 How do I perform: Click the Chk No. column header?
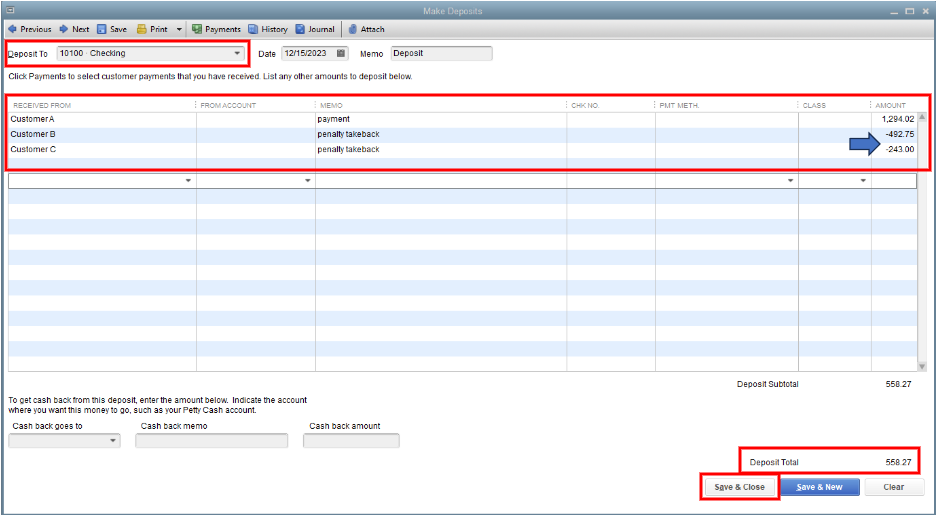click(585, 105)
